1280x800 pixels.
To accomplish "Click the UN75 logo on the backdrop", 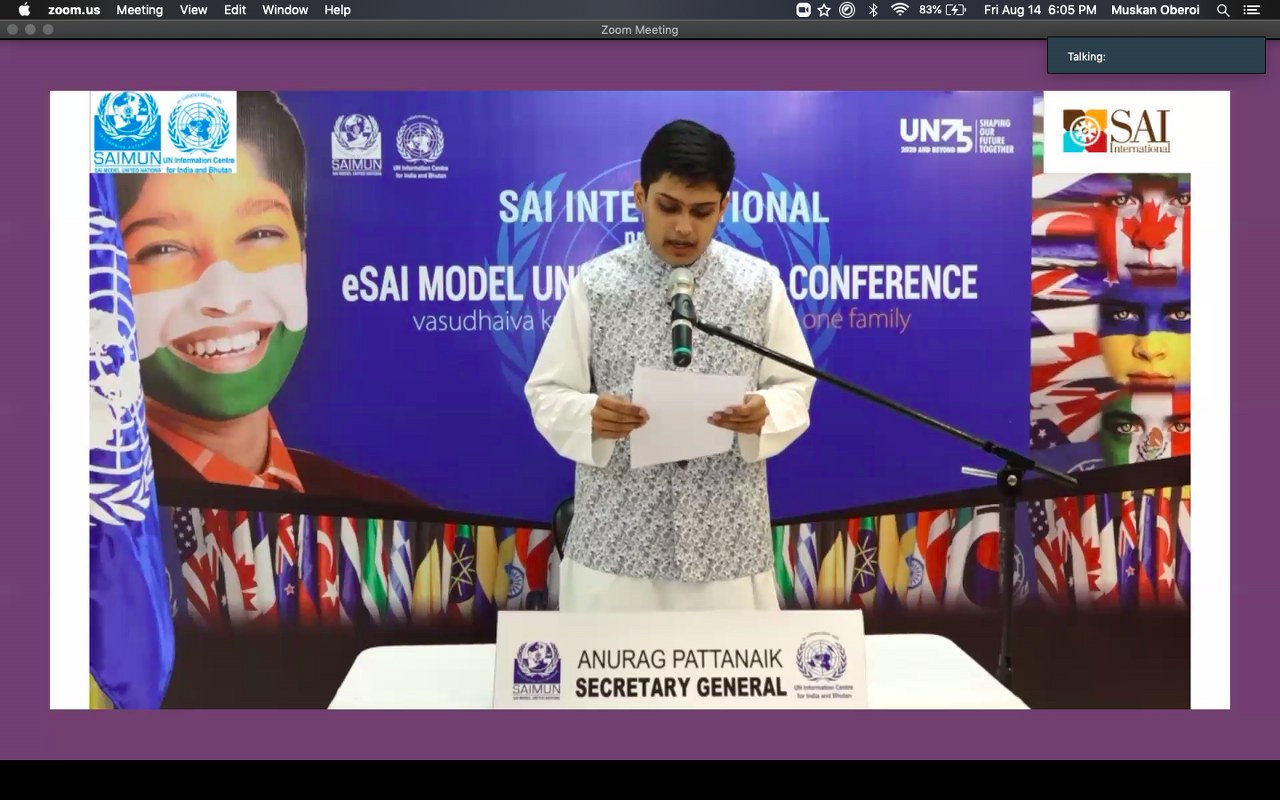I will 956,136.
